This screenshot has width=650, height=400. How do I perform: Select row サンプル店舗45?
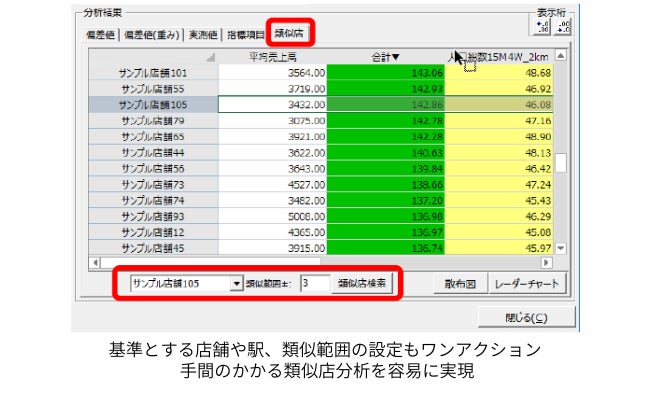pyautogui.click(x=153, y=248)
